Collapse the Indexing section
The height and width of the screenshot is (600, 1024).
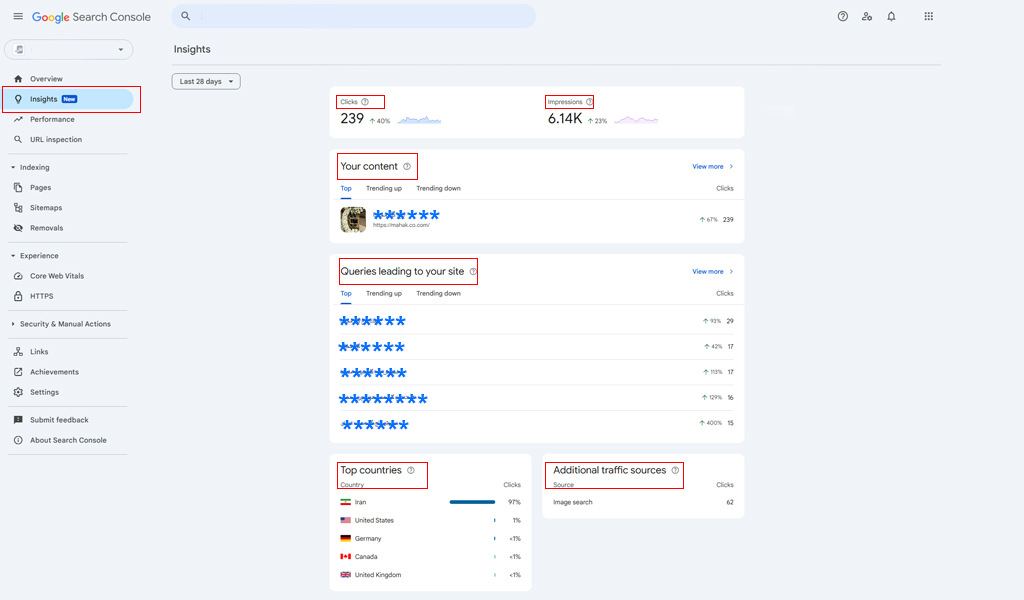pos(13,168)
